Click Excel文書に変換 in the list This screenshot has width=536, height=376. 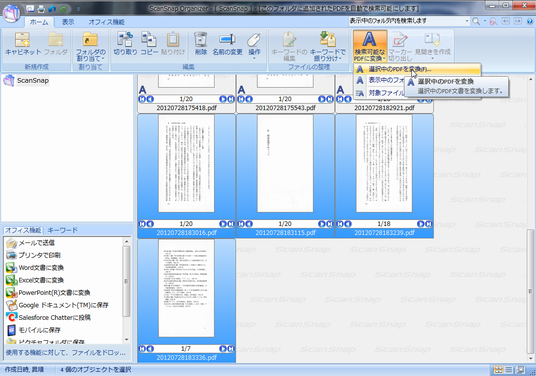click(x=41, y=280)
